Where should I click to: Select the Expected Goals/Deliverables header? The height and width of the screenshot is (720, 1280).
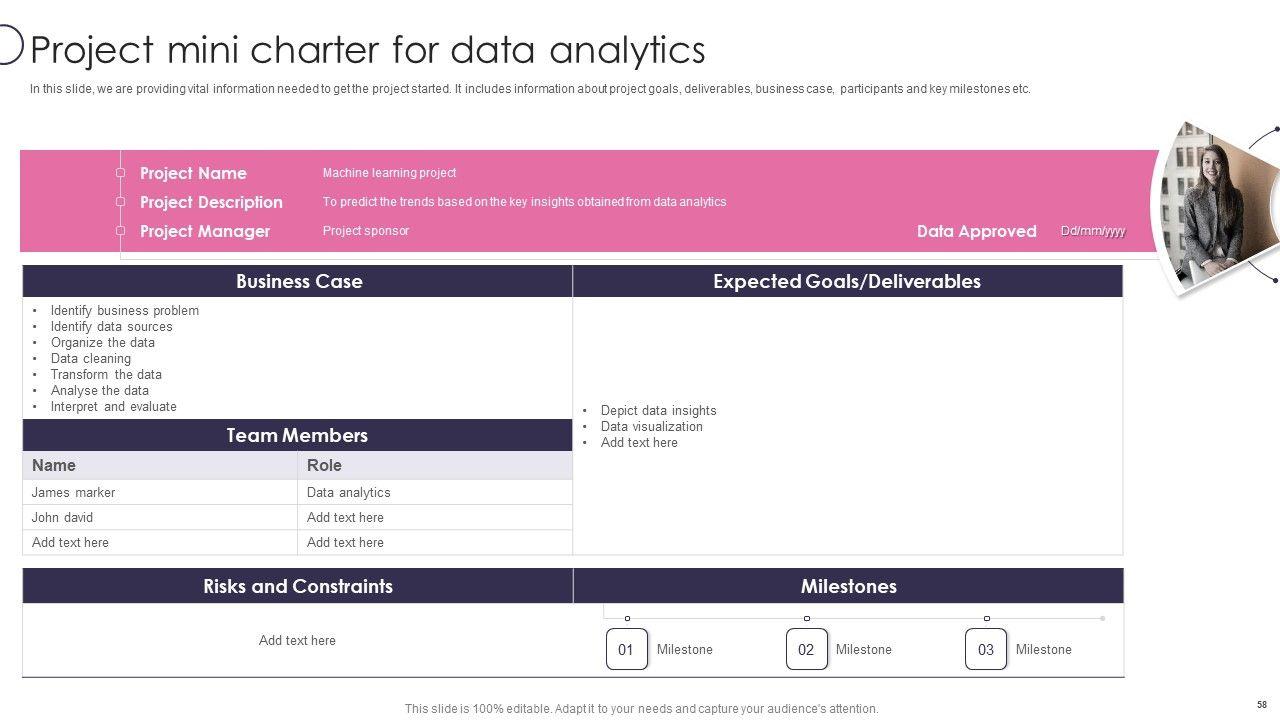coord(847,281)
